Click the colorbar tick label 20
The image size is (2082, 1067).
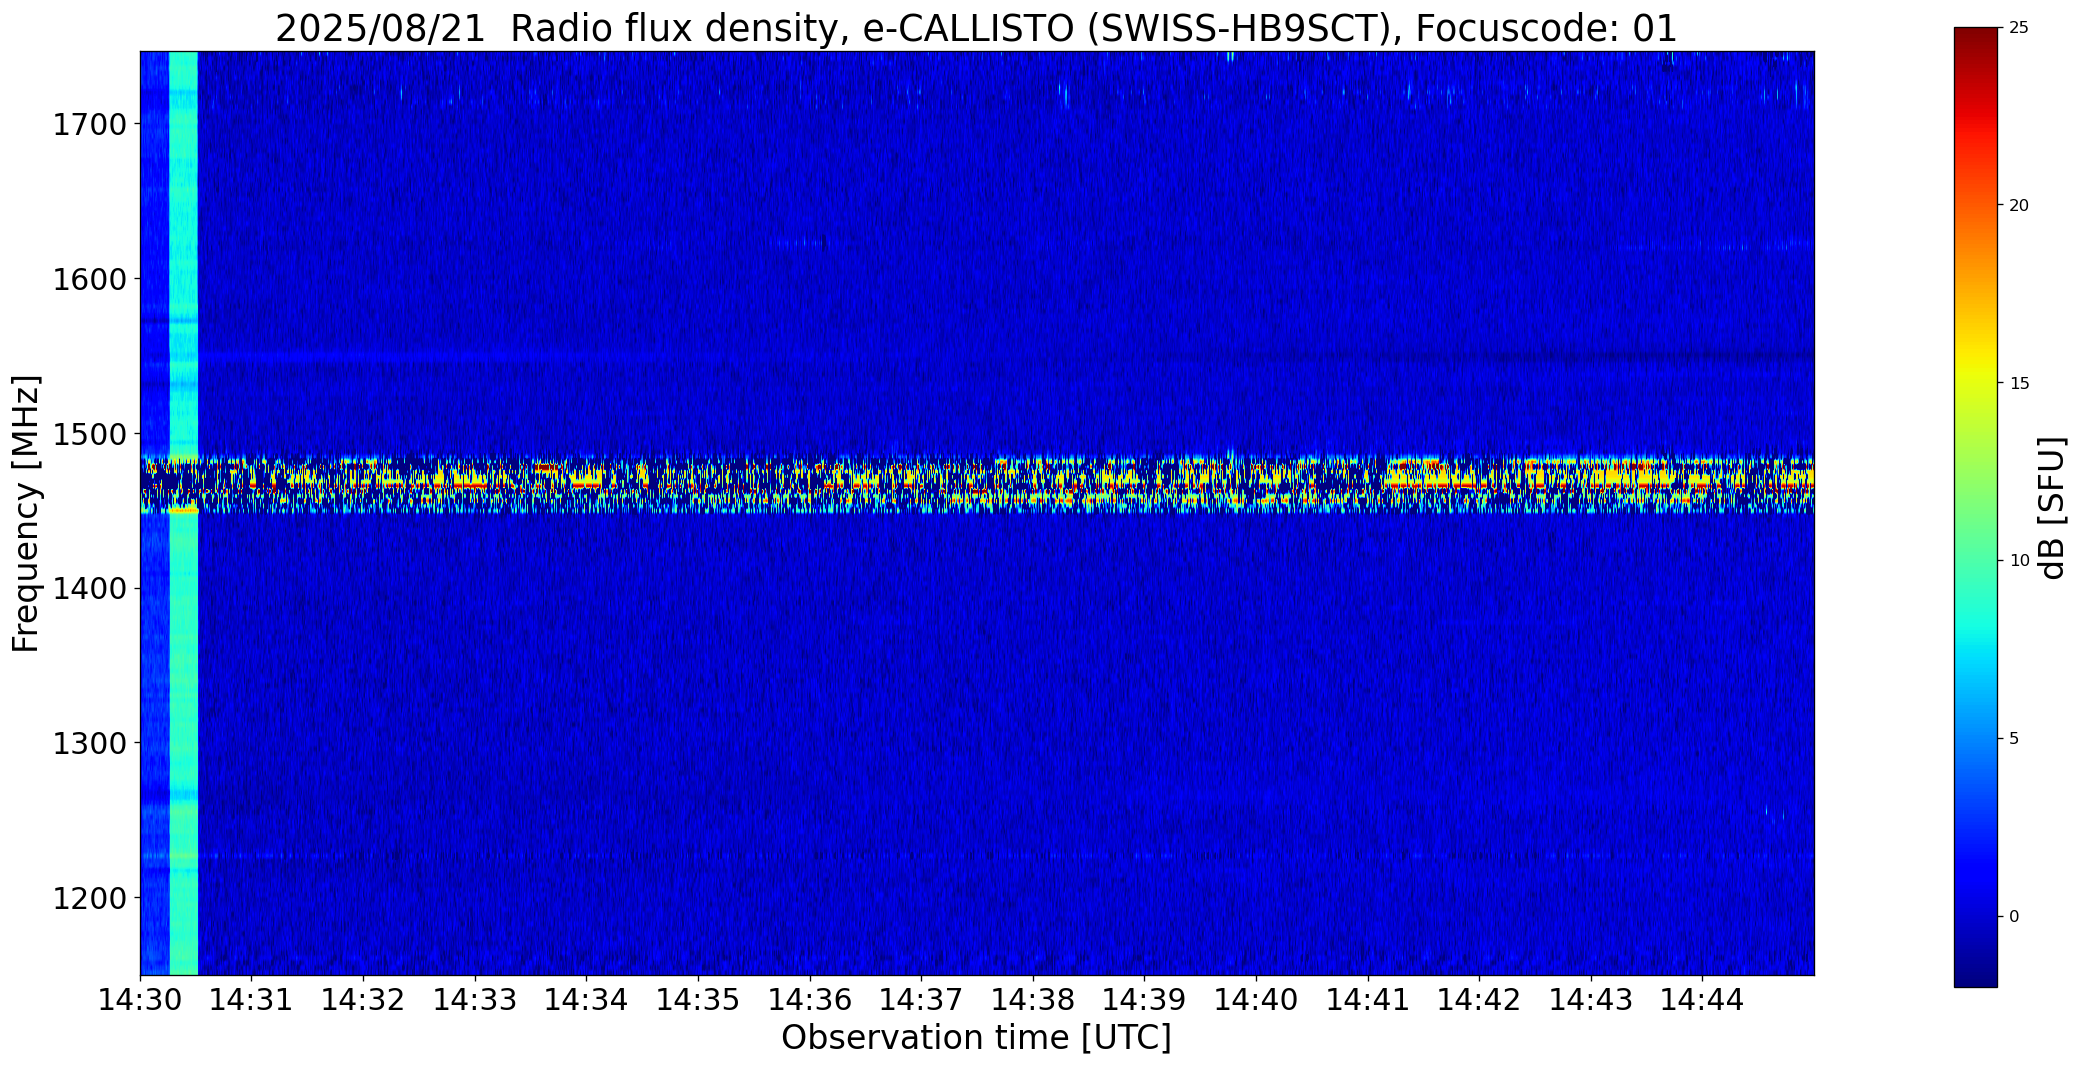click(2019, 205)
